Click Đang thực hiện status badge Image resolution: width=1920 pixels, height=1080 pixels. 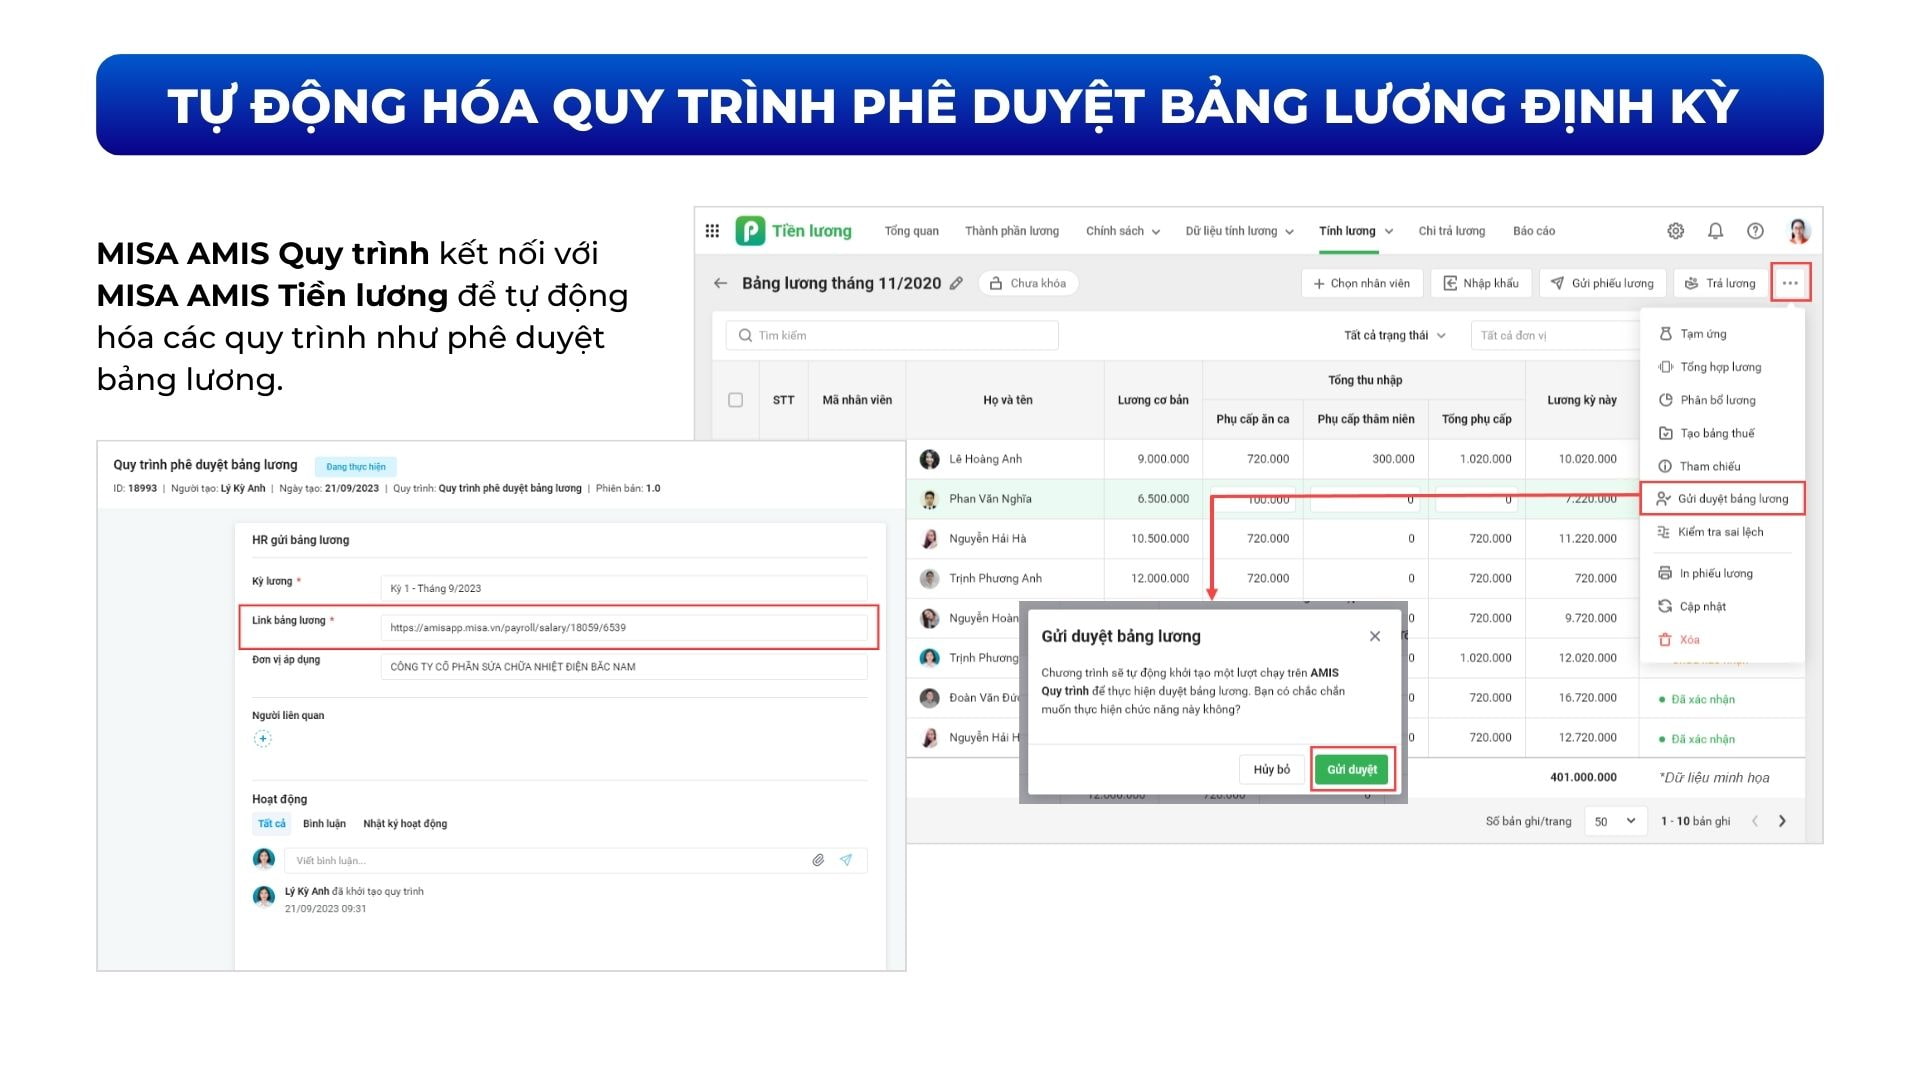tap(356, 466)
